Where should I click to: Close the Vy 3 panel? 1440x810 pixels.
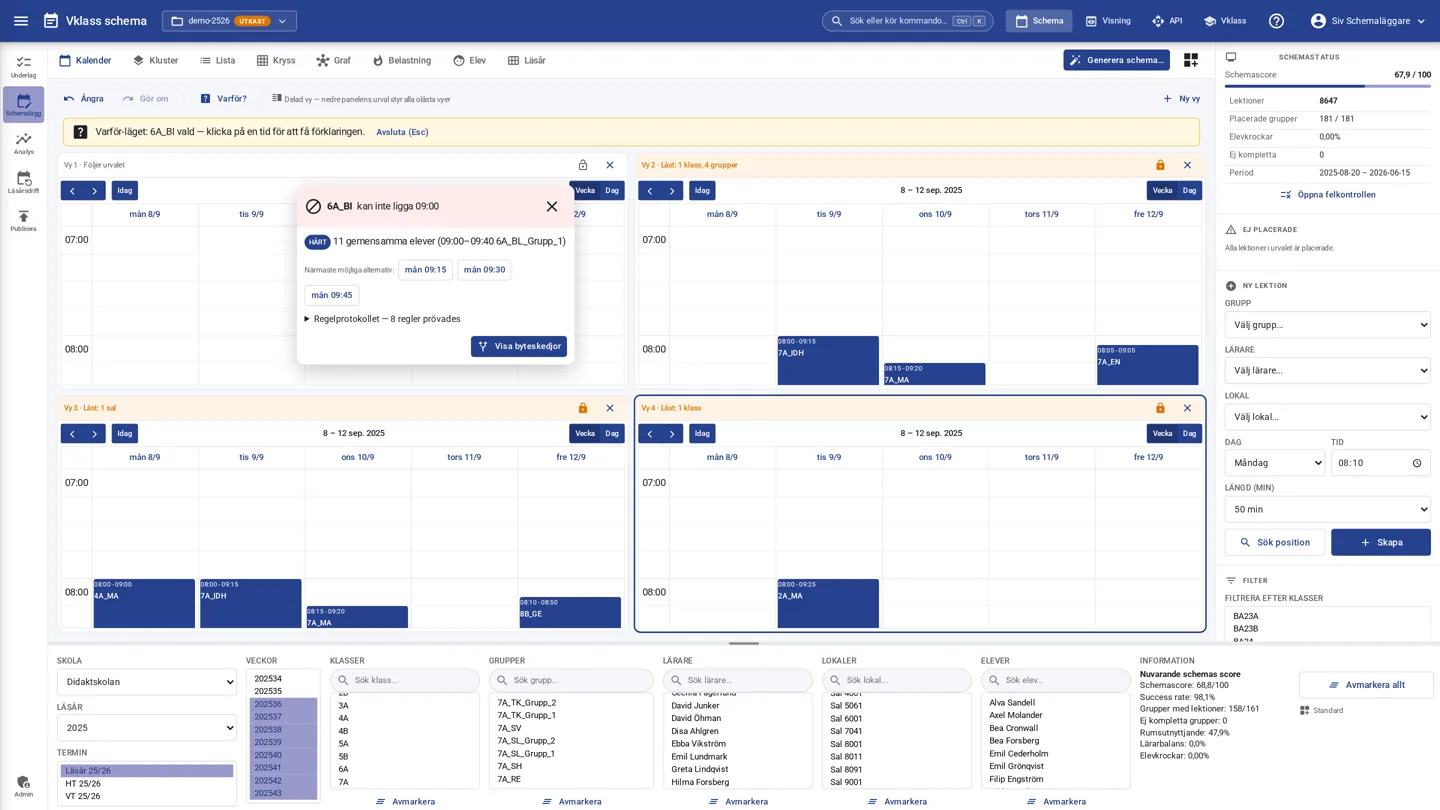tap(610, 408)
